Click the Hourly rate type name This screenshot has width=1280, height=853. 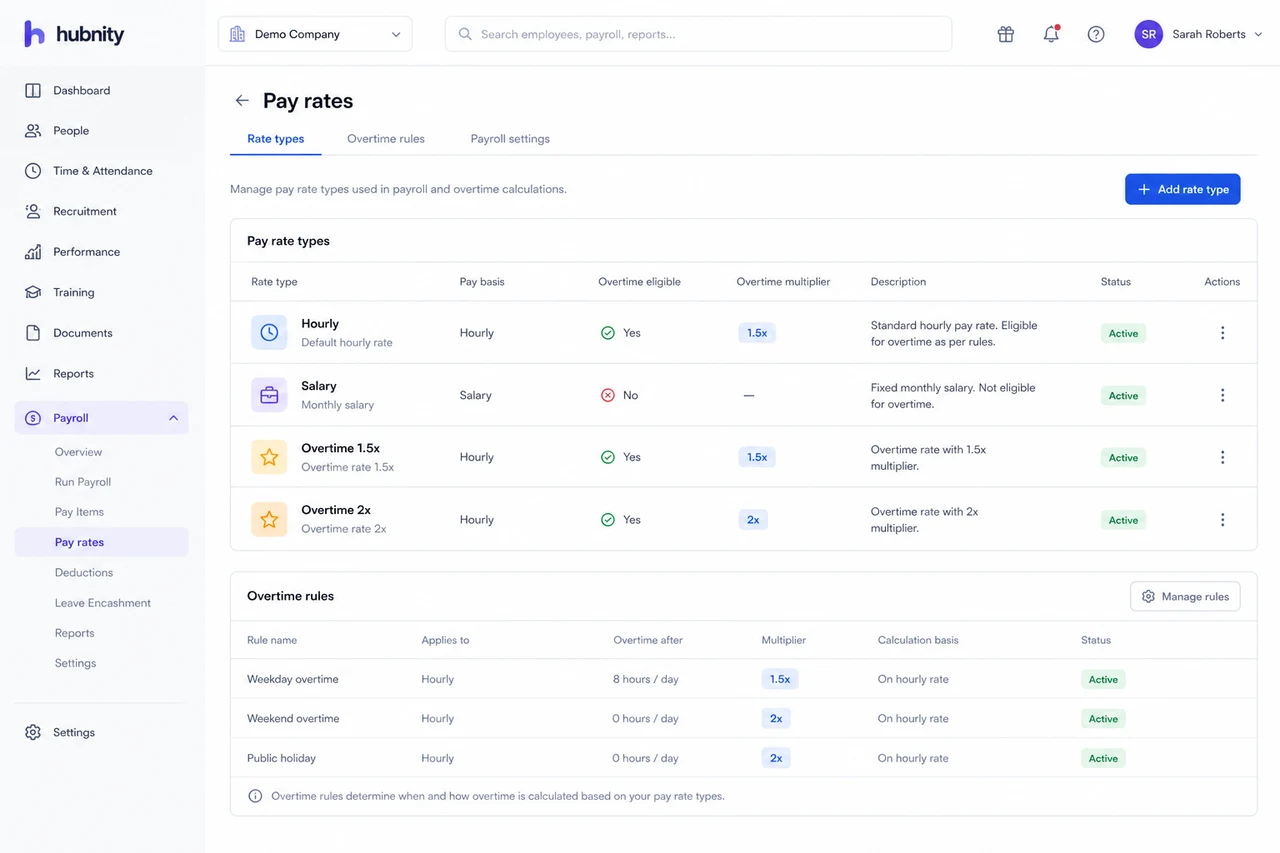(320, 324)
